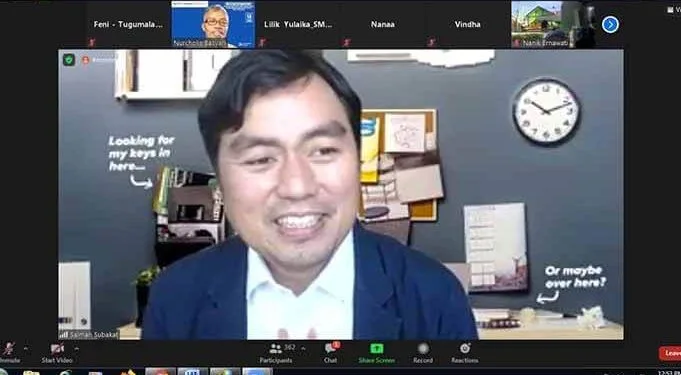
Task: Click muted mic icon on Lilik's tile
Action: [261, 42]
